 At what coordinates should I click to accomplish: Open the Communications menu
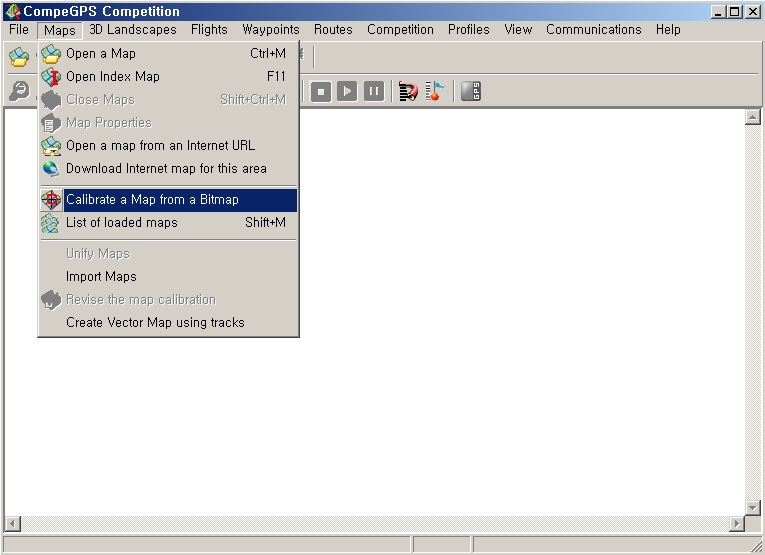(x=594, y=30)
